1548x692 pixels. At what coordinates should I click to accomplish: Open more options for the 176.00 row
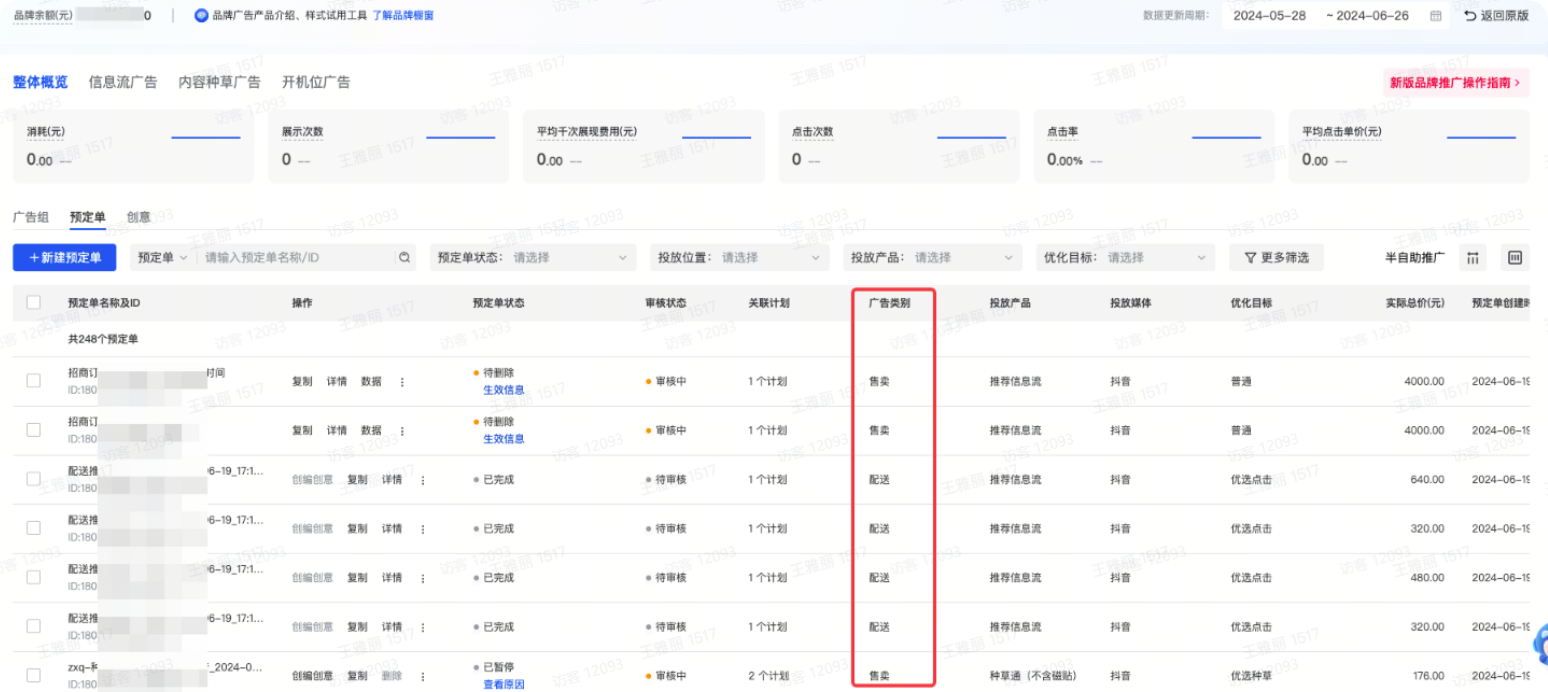422,676
